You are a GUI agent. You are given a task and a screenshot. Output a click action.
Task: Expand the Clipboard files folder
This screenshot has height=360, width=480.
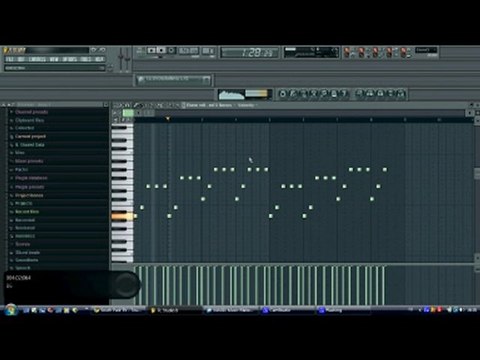click(x=29, y=120)
